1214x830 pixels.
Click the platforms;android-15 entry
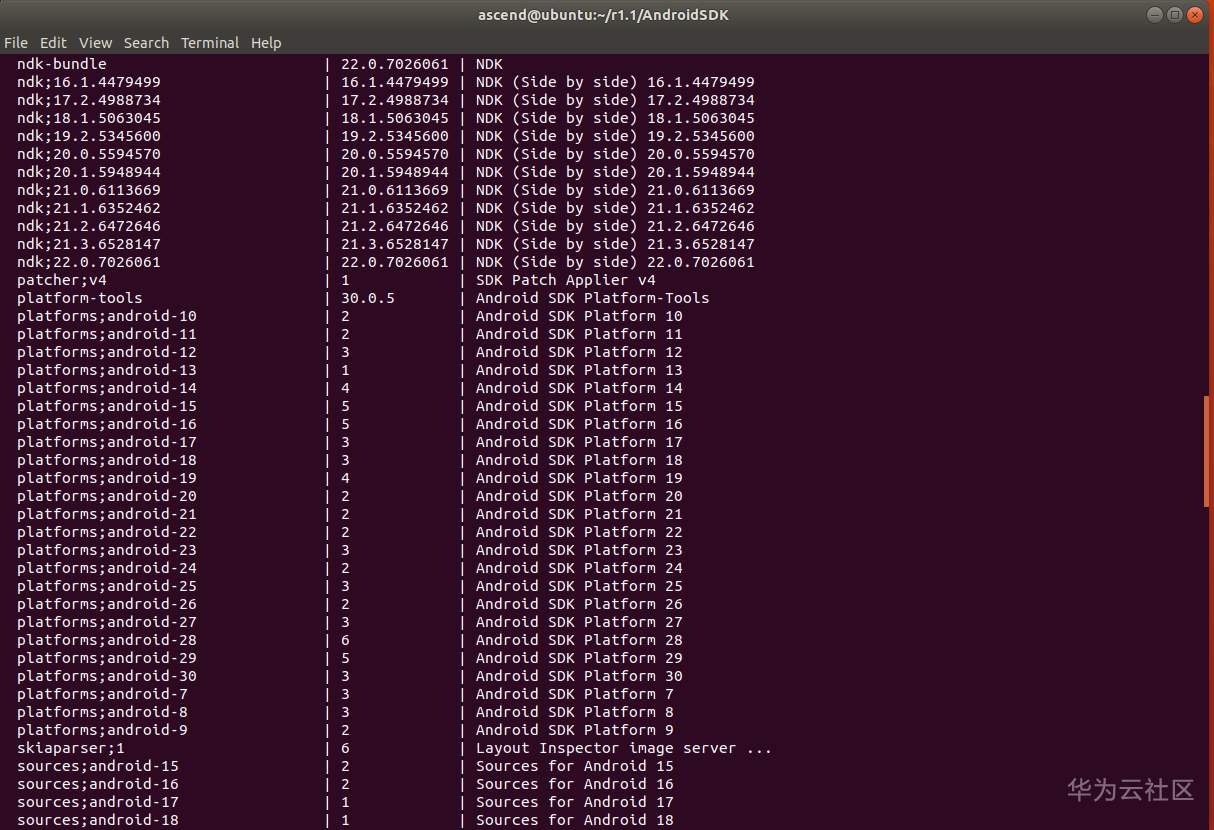[x=107, y=406]
